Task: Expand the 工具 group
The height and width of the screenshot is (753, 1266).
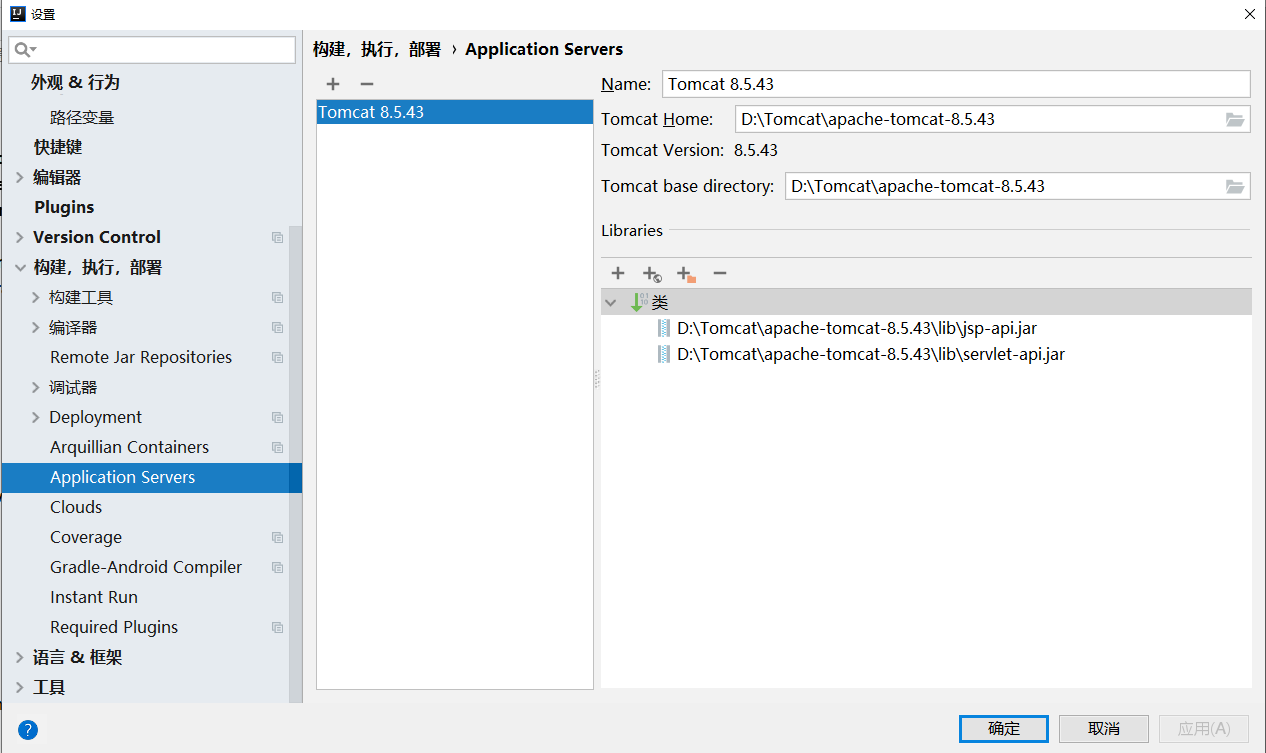Action: [20, 687]
